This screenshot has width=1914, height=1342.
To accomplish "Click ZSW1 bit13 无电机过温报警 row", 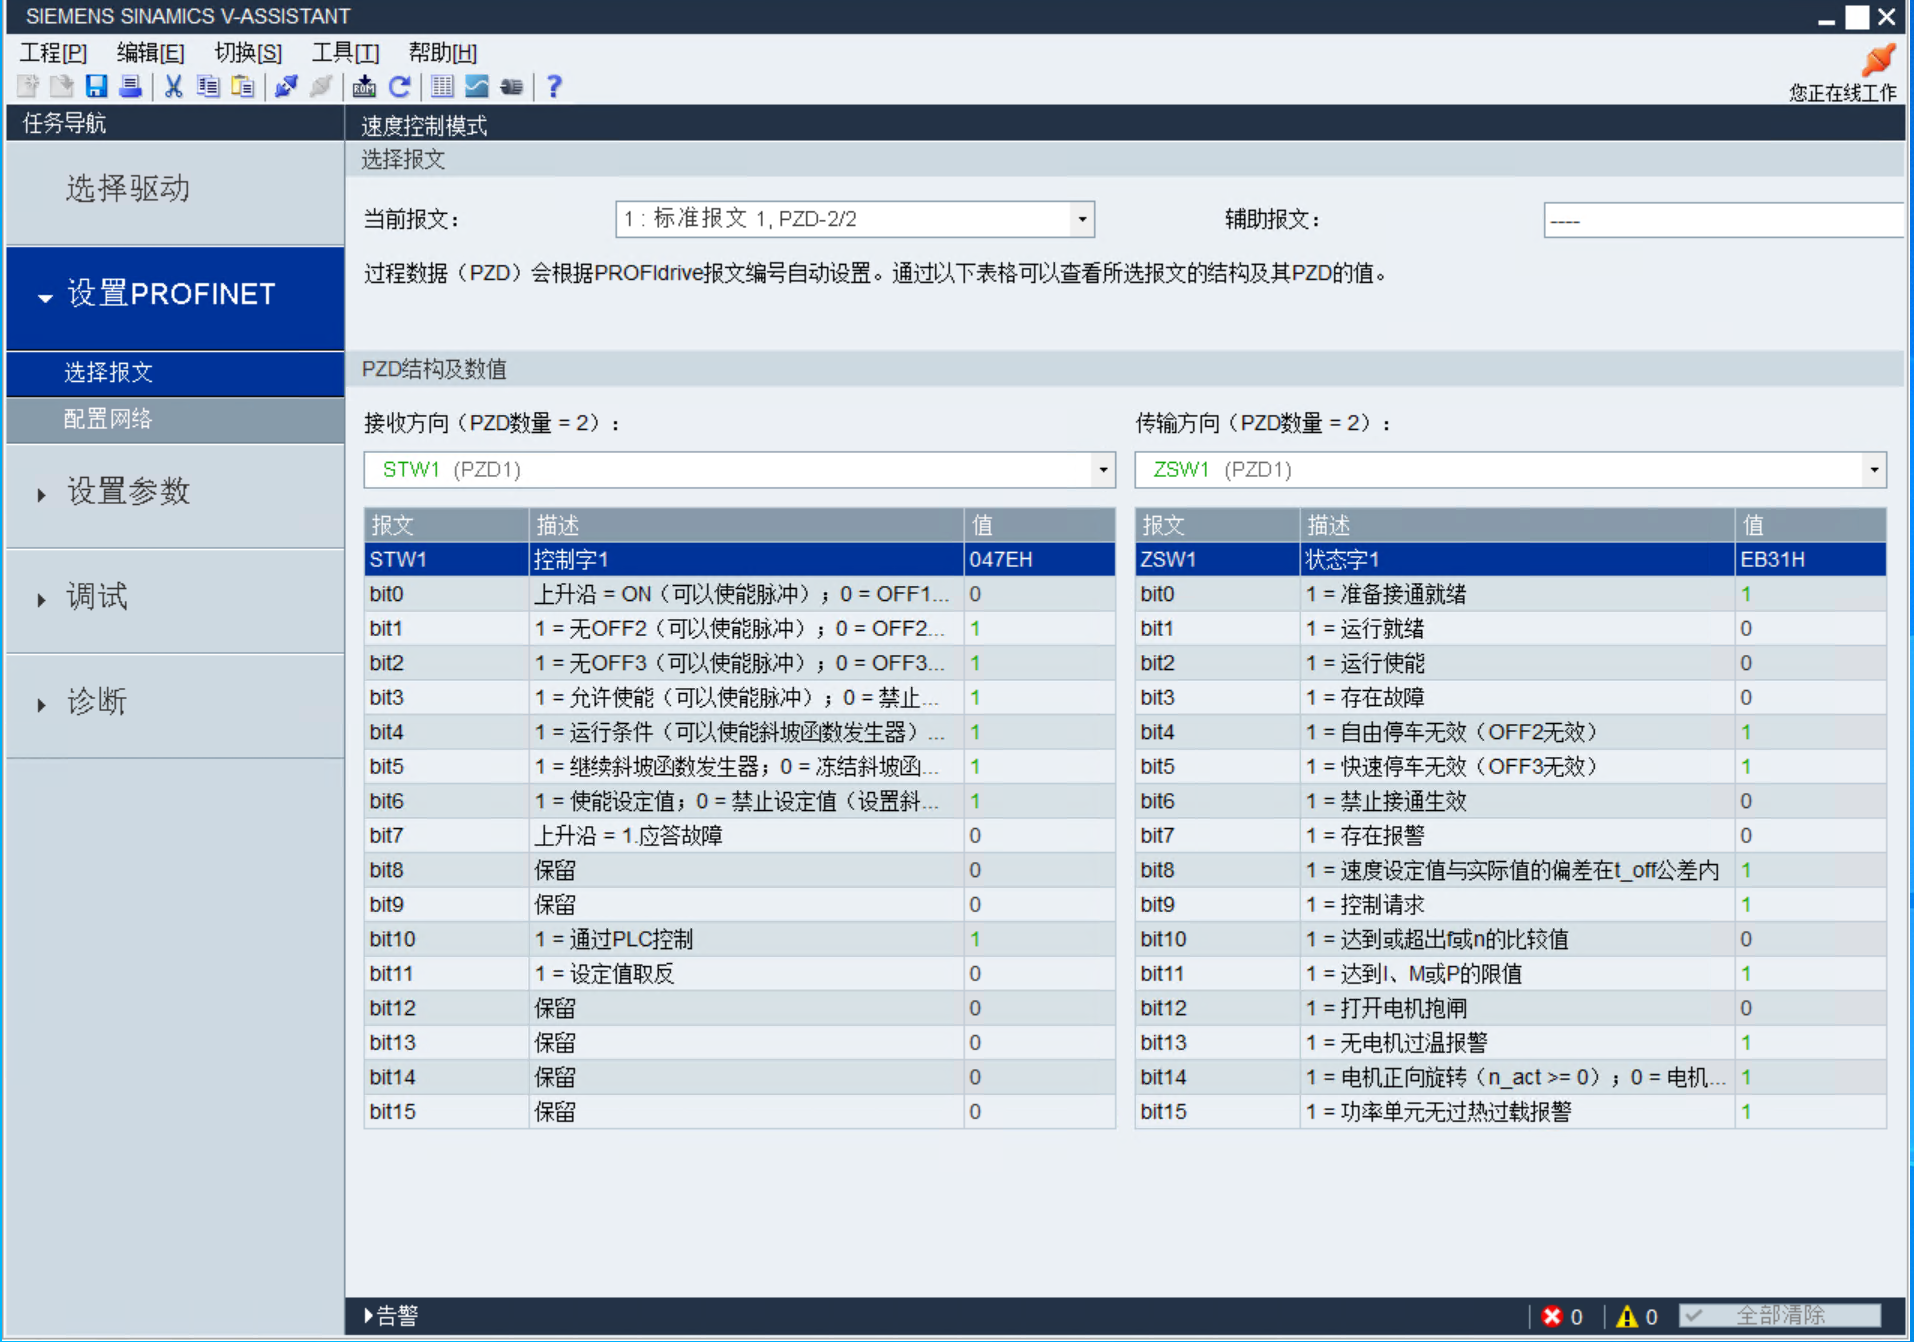I will pos(1510,1042).
